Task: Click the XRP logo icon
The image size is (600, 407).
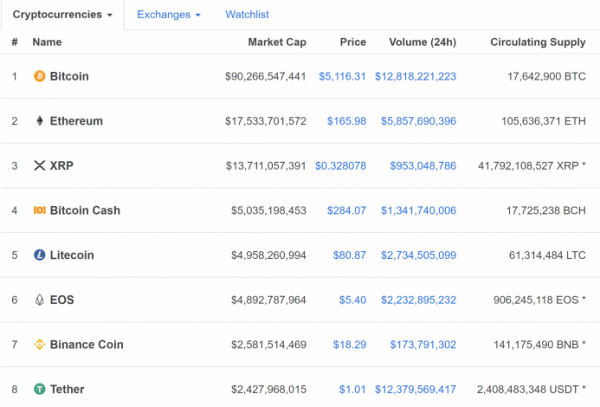Action: click(39, 166)
